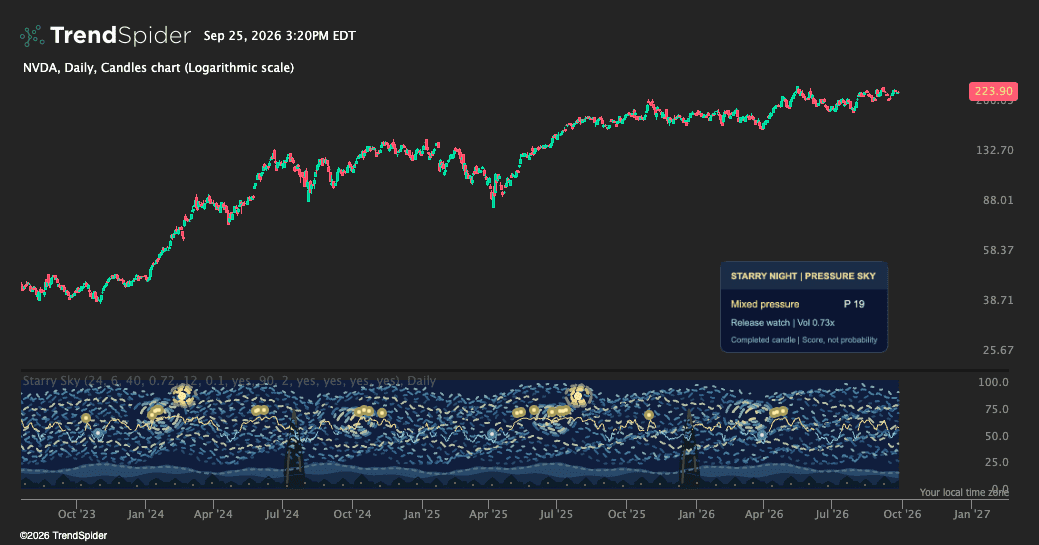Viewport: 1039px width, 545px height.
Task: Click the Starry Sky indicator parameters label
Action: pyautogui.click(x=229, y=381)
